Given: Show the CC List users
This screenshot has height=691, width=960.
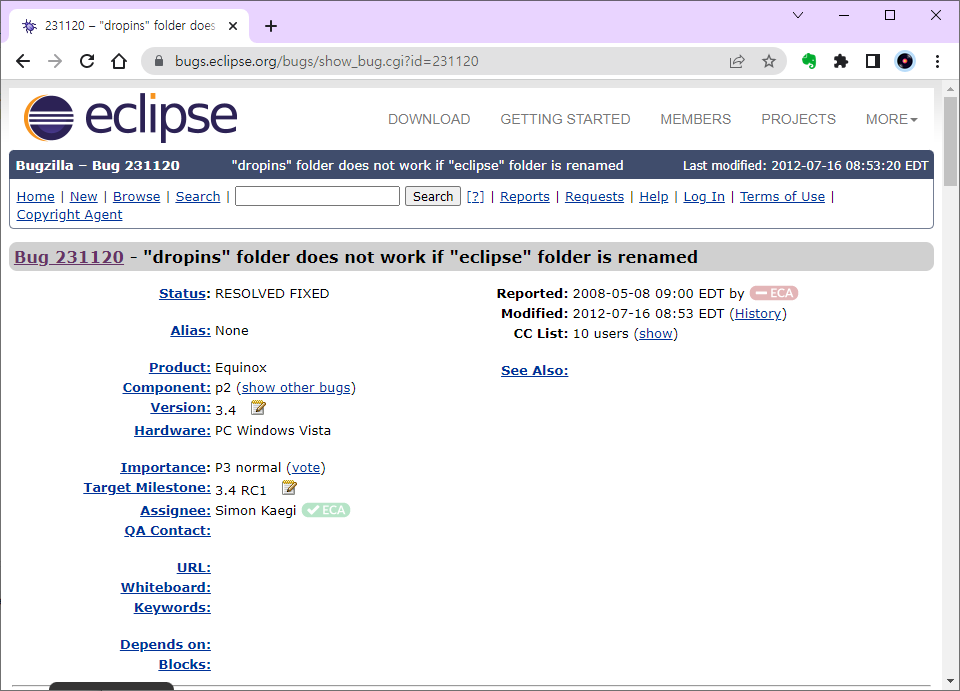Looking at the screenshot, I should pos(656,334).
